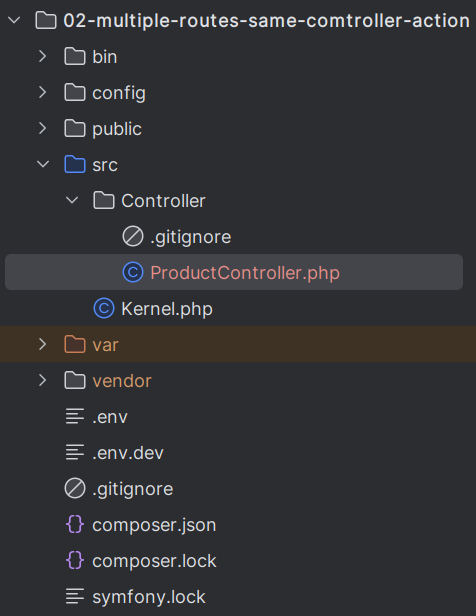476x616 pixels.
Task: Click the PHP class icon of ProductController.php
Action: click(x=133, y=272)
